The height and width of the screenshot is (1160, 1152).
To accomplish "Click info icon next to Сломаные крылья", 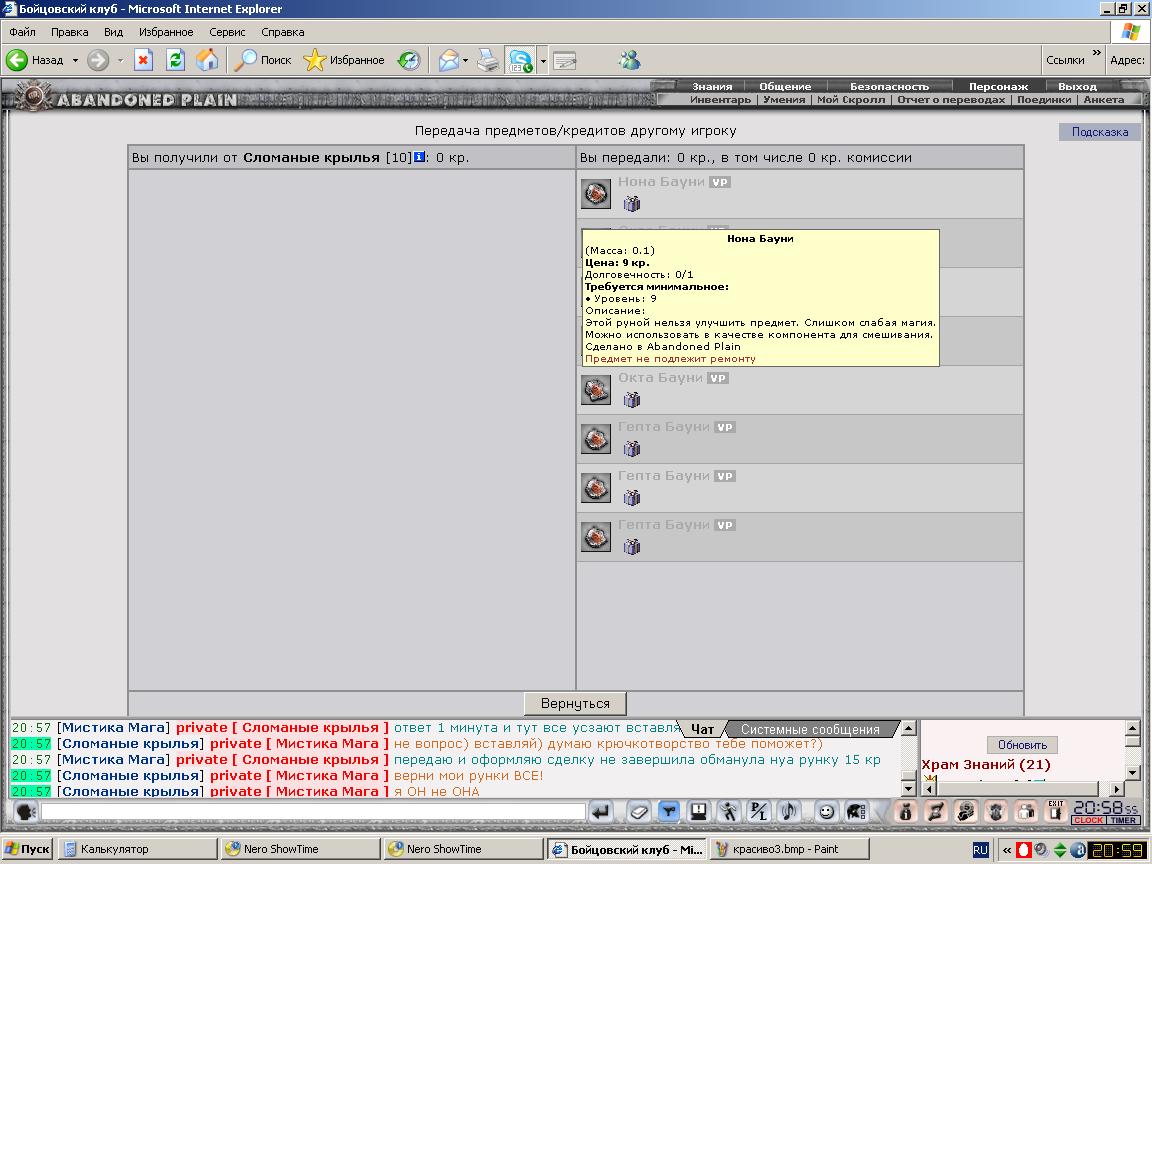I will pyautogui.click(x=420, y=157).
